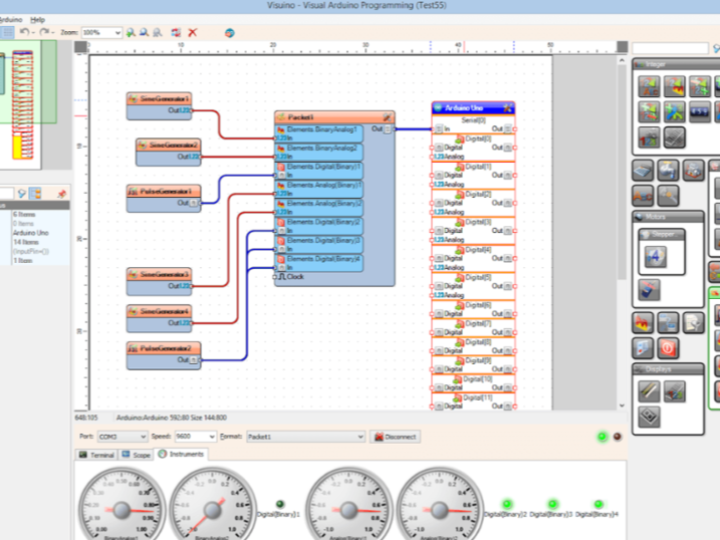Viewport: 720px width, 540px height.
Task: Switch to the Terminal tab
Action: [x=98, y=454]
